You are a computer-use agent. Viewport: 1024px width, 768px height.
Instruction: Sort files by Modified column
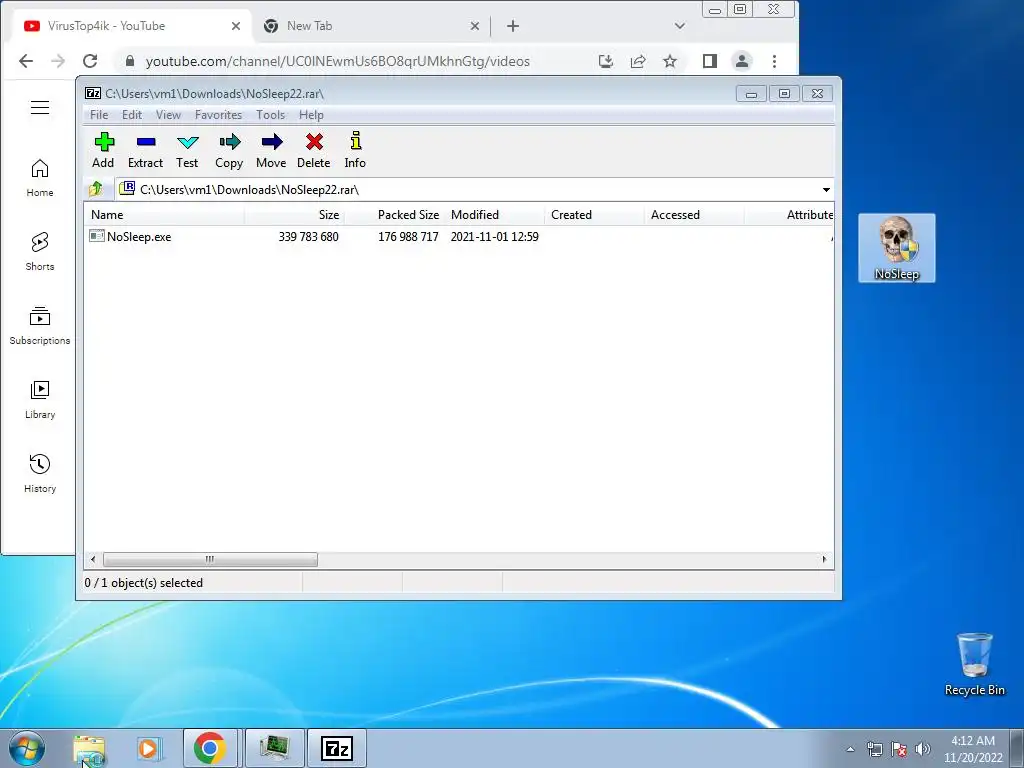point(494,215)
